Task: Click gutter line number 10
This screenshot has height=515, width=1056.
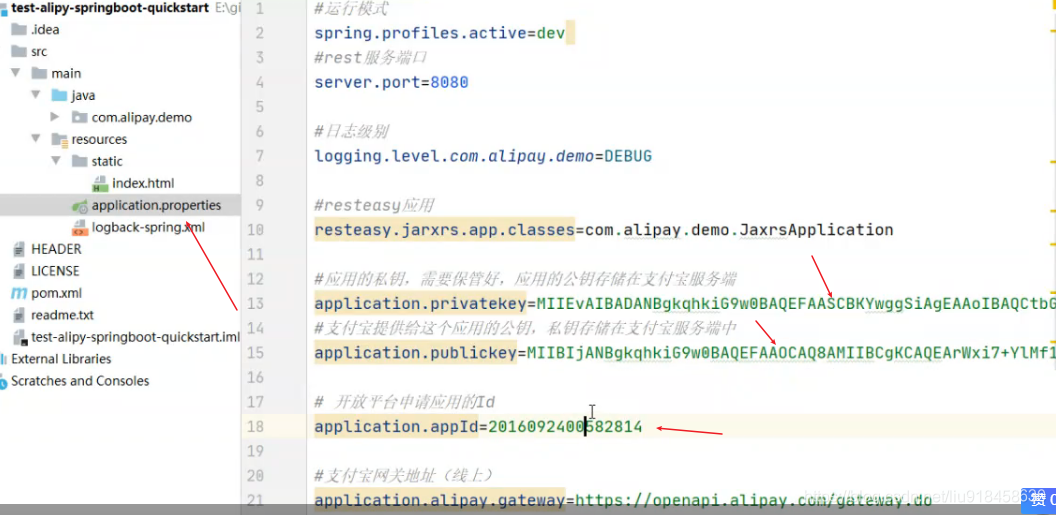Action: (x=256, y=230)
